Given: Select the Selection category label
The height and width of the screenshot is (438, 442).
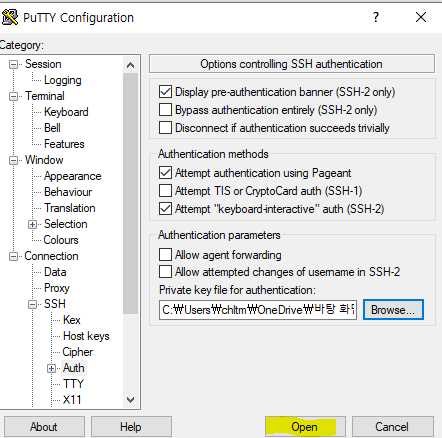Looking at the screenshot, I should [x=66, y=224].
